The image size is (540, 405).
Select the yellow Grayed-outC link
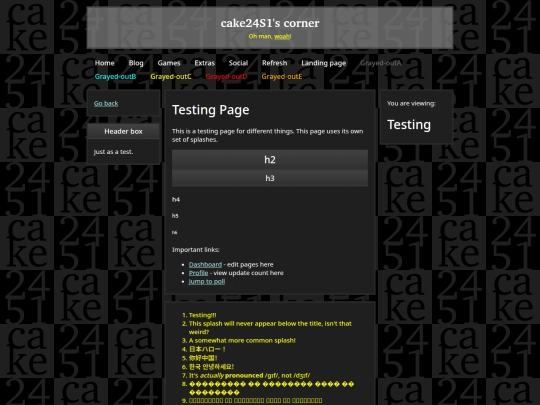(171, 76)
